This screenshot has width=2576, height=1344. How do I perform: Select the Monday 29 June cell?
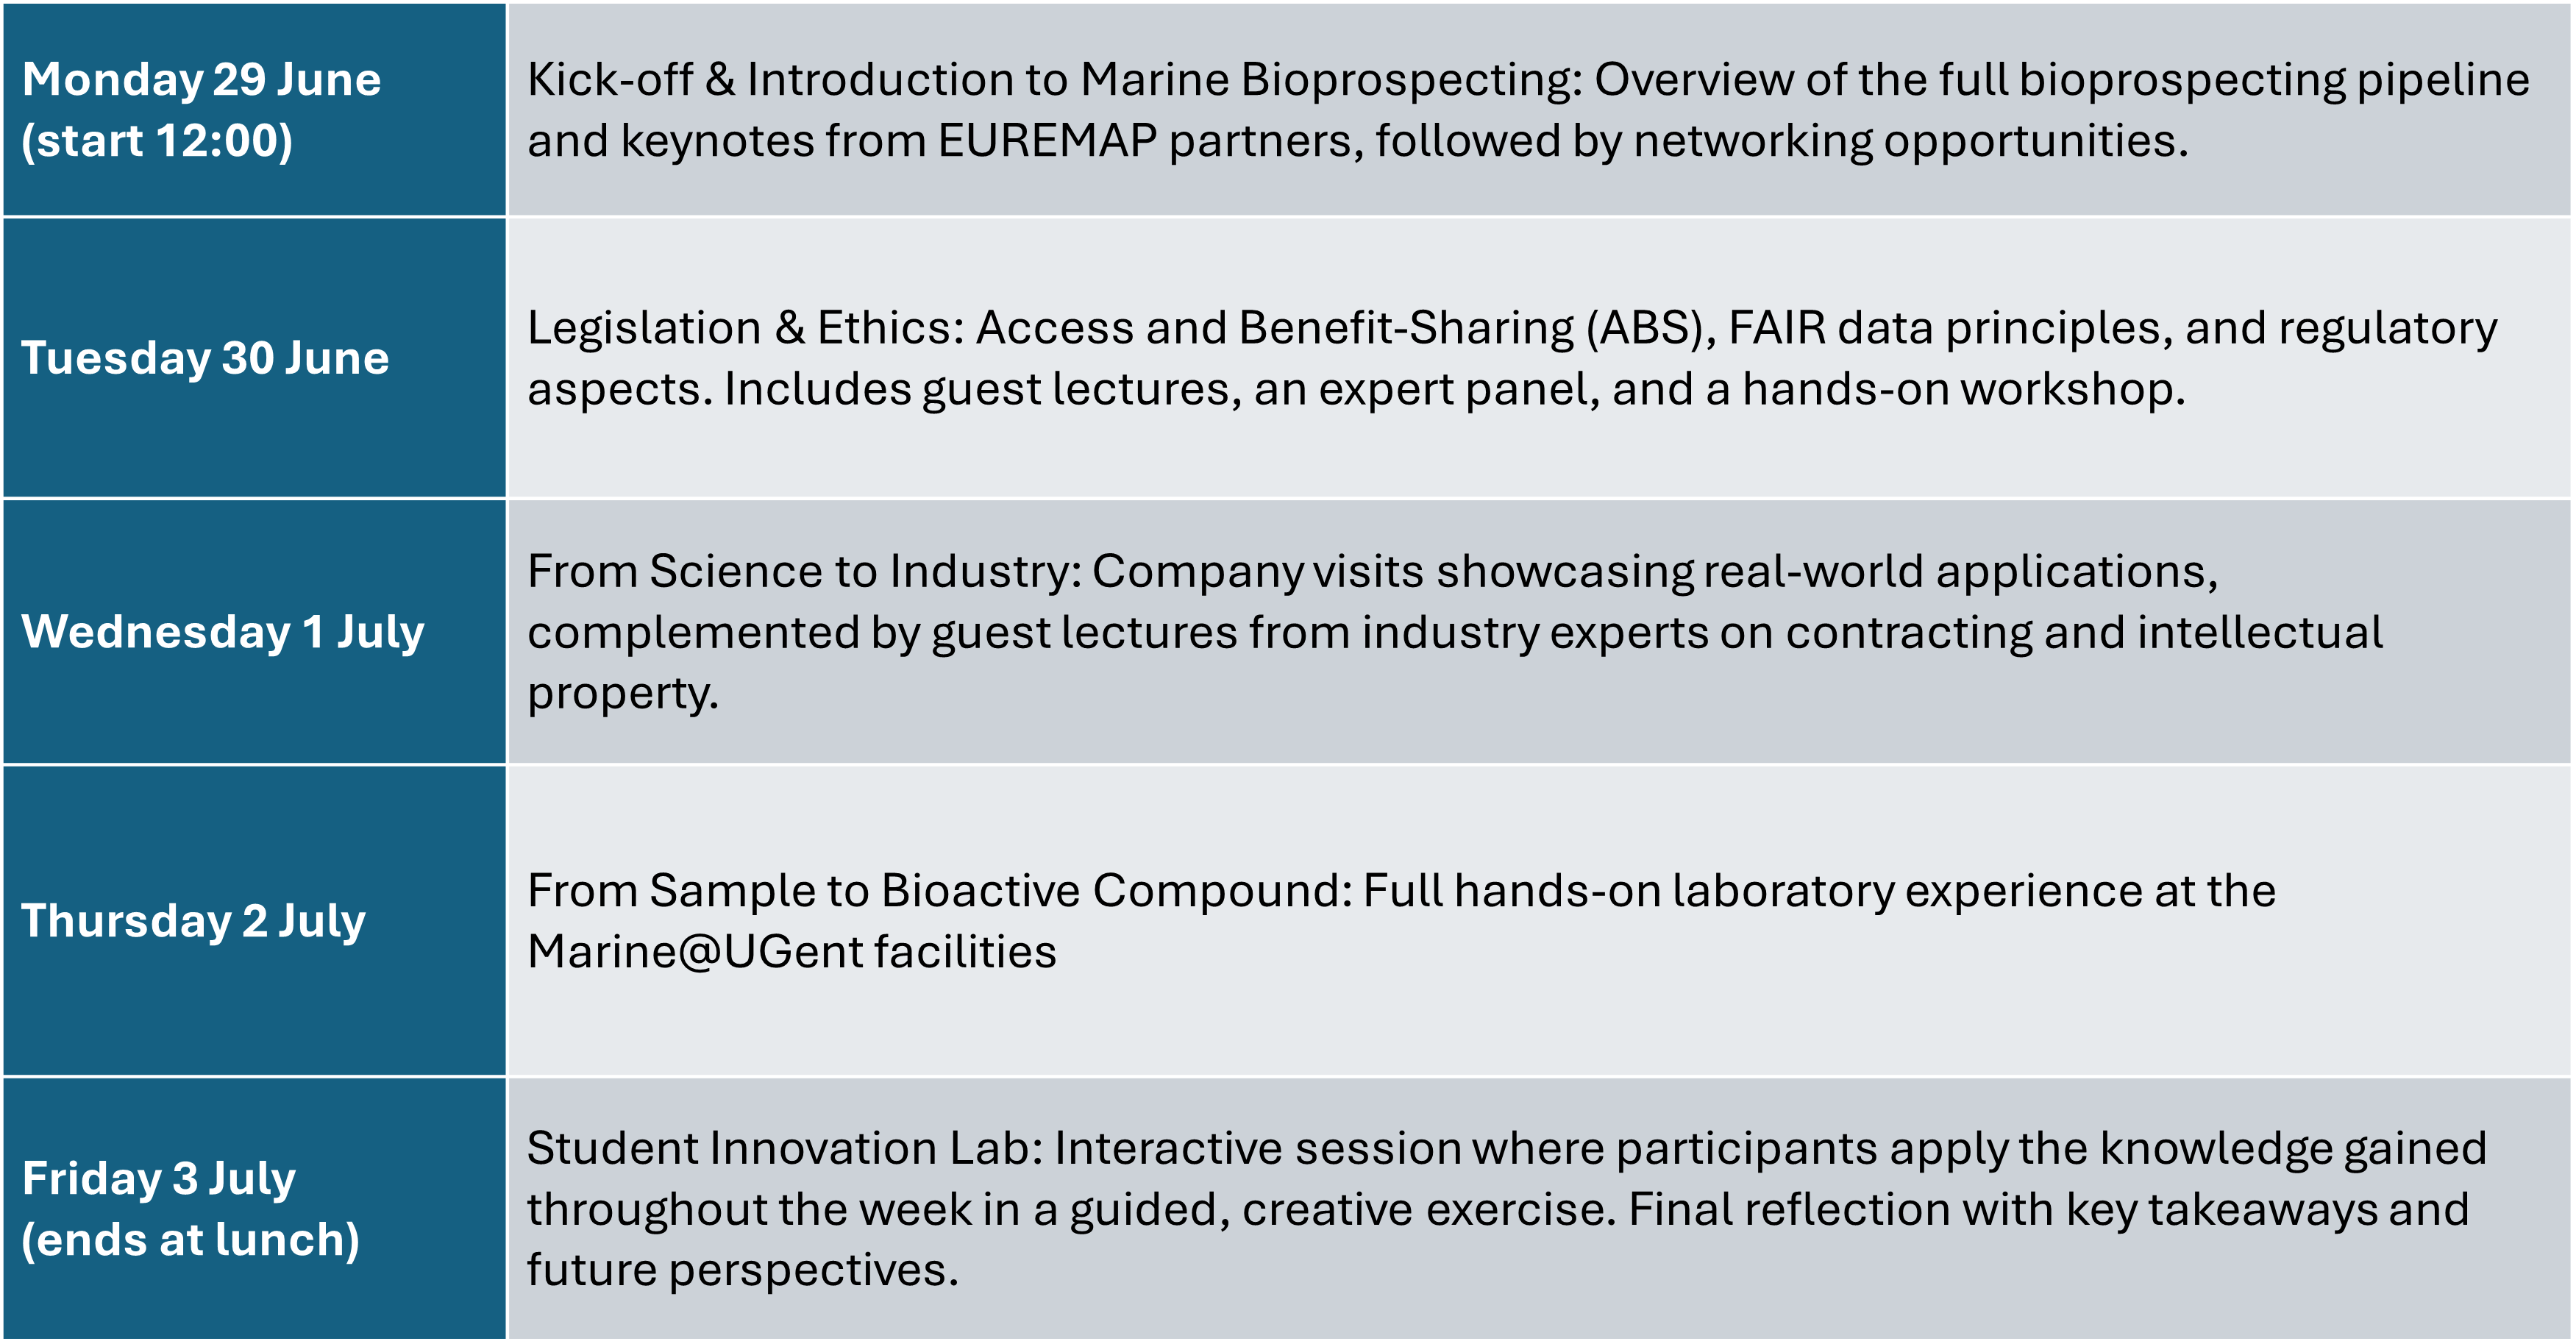point(254,109)
